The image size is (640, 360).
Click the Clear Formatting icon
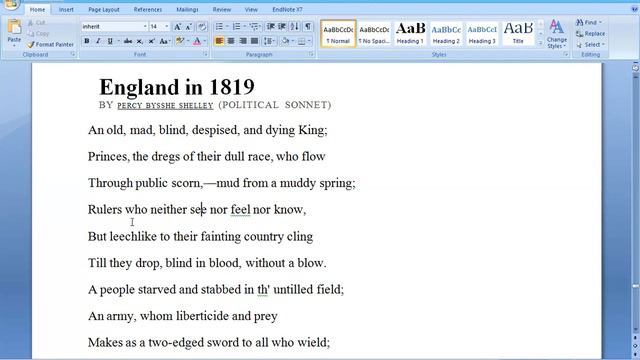202,27
